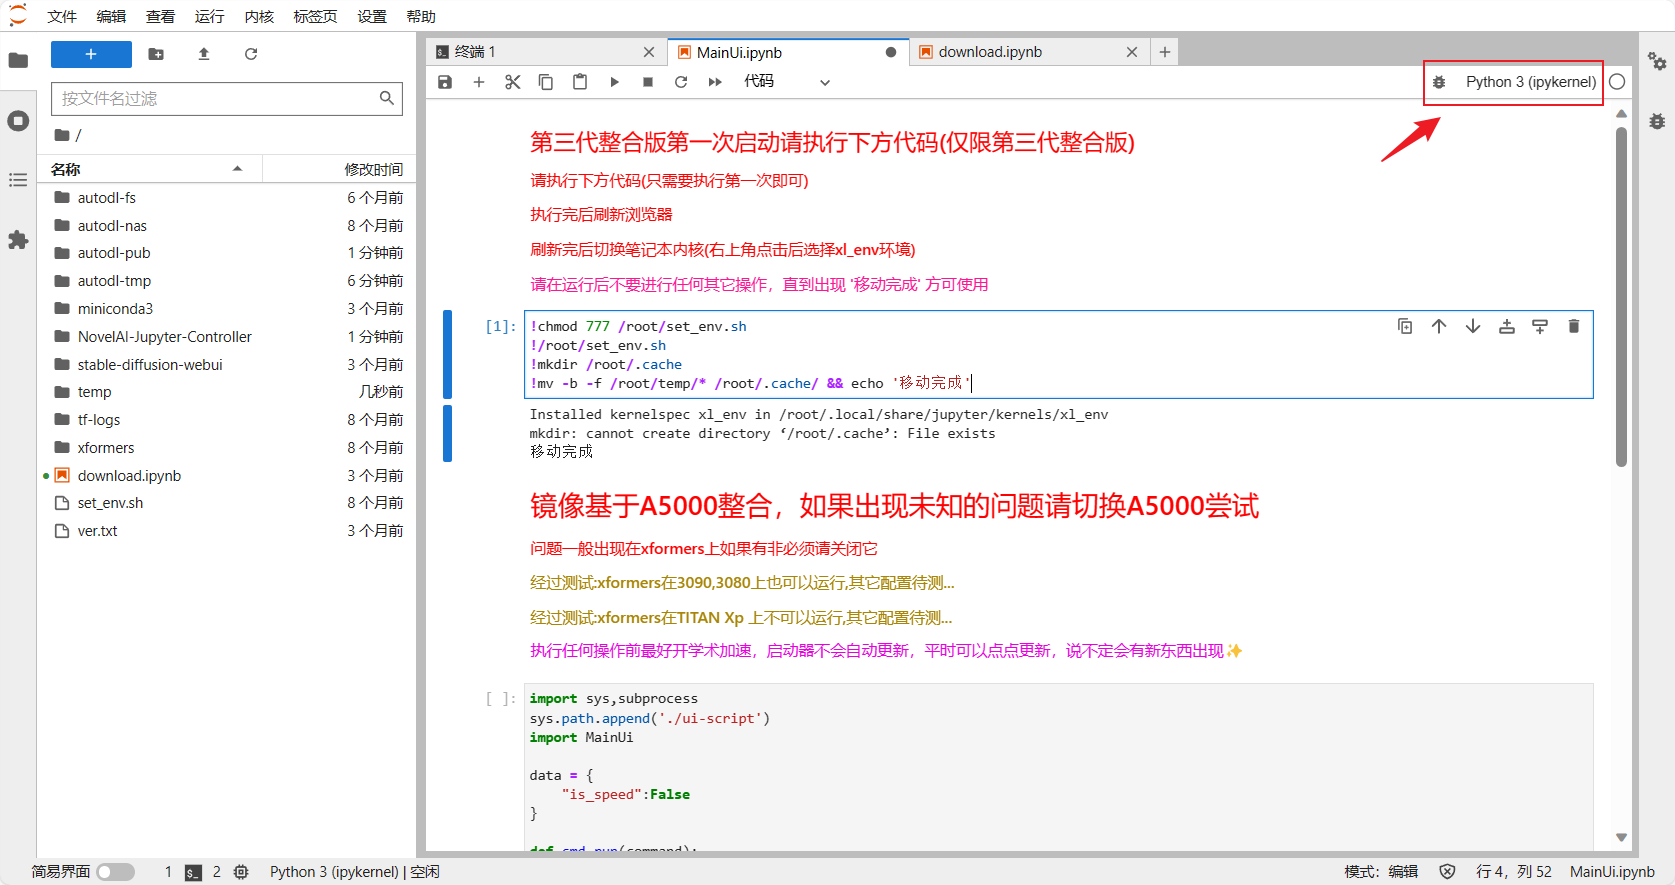Viewport: 1675px width, 885px height.
Task: Open the 标签页 menu
Action: (x=315, y=16)
